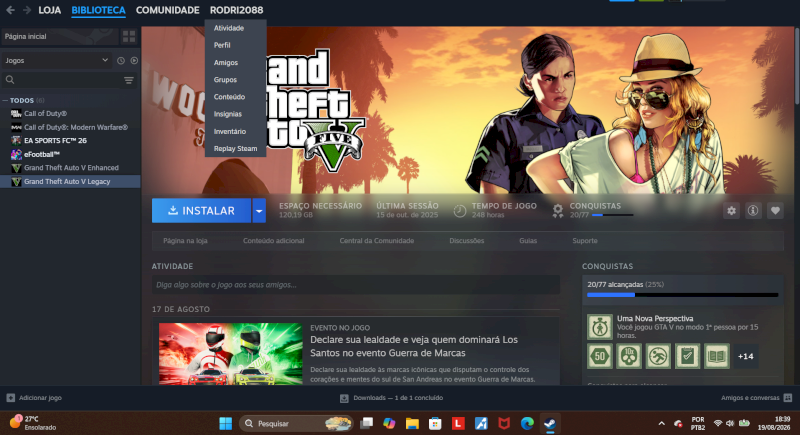Click the 10x achievement badge

[x=629, y=356]
